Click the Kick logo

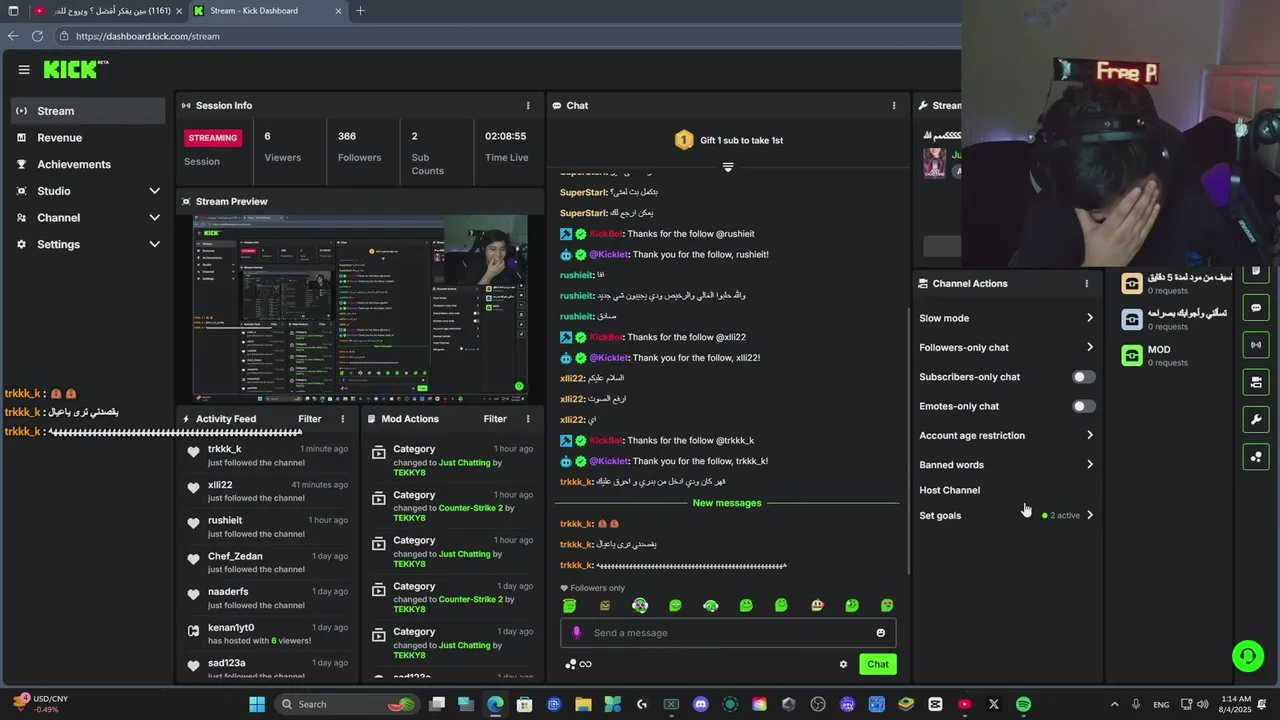tap(75, 69)
